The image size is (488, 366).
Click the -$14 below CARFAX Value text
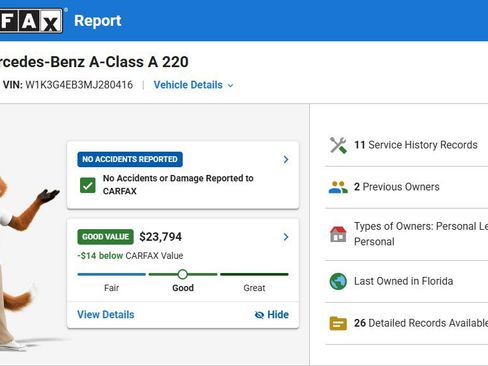pos(130,256)
